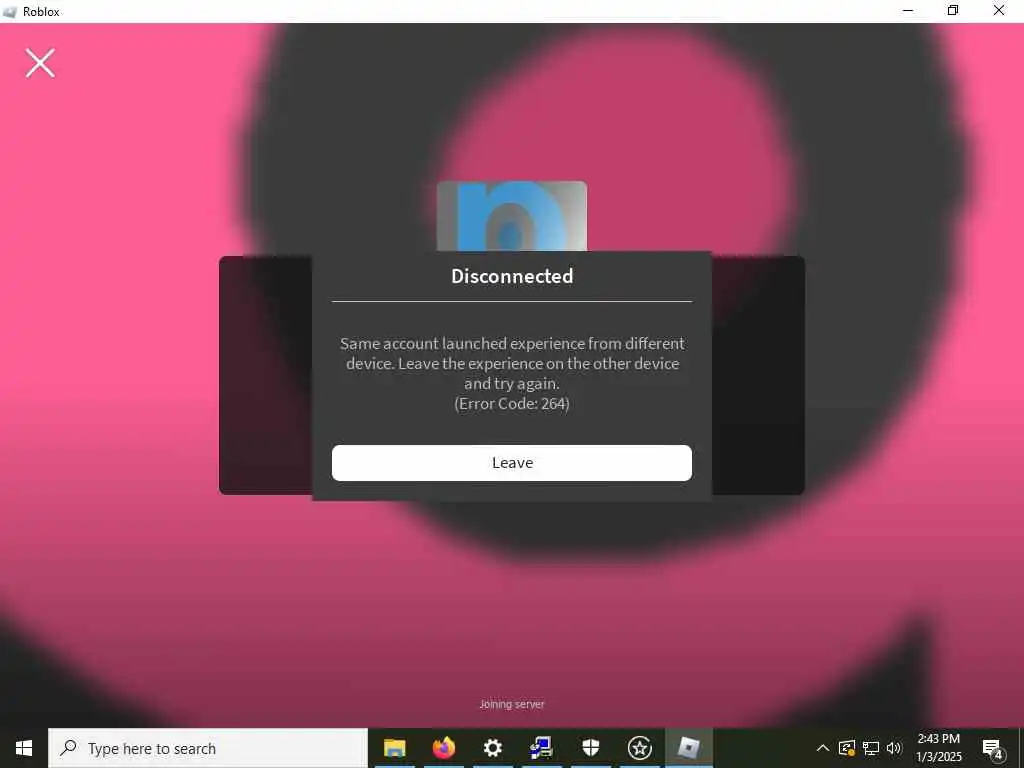Screen dimensions: 1024x768
Task: Click the update-status tray icon with orange dot
Action: pyautogui.click(x=846, y=748)
